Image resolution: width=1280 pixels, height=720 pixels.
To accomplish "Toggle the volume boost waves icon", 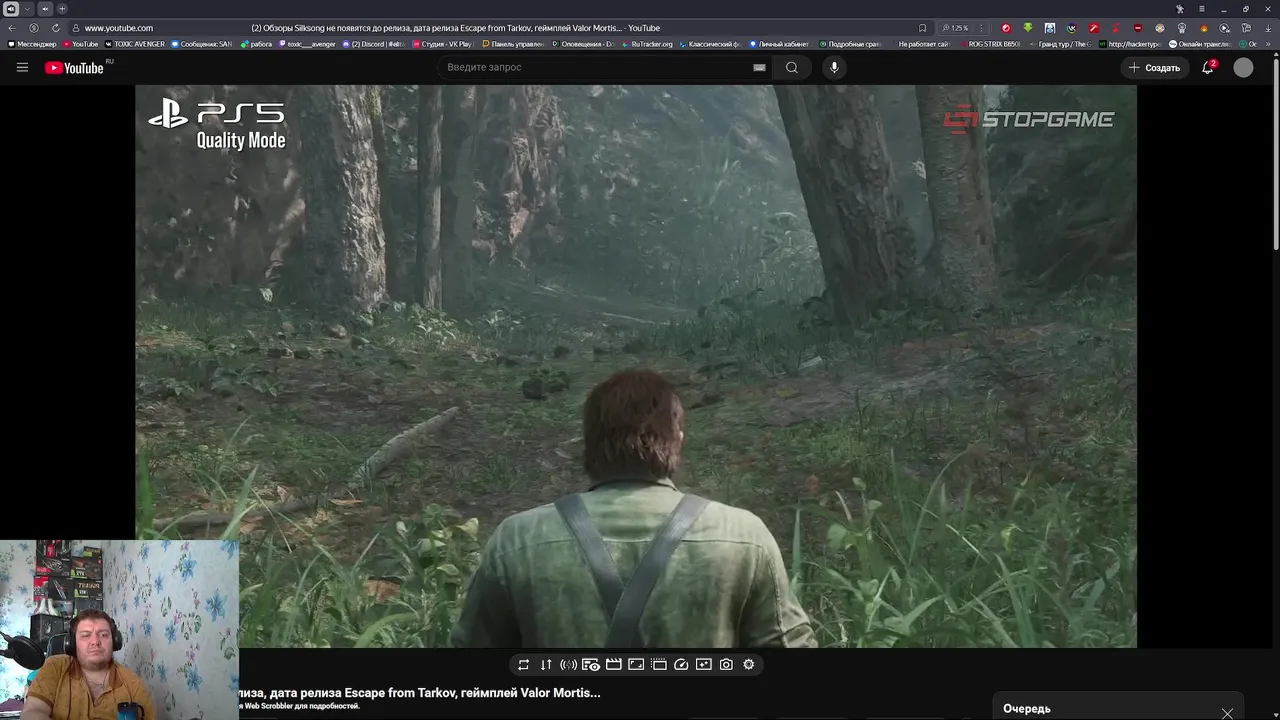I will (x=568, y=664).
